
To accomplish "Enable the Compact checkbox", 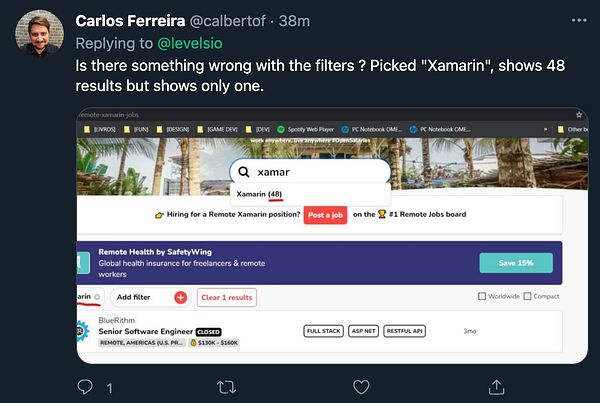I will tap(527, 296).
